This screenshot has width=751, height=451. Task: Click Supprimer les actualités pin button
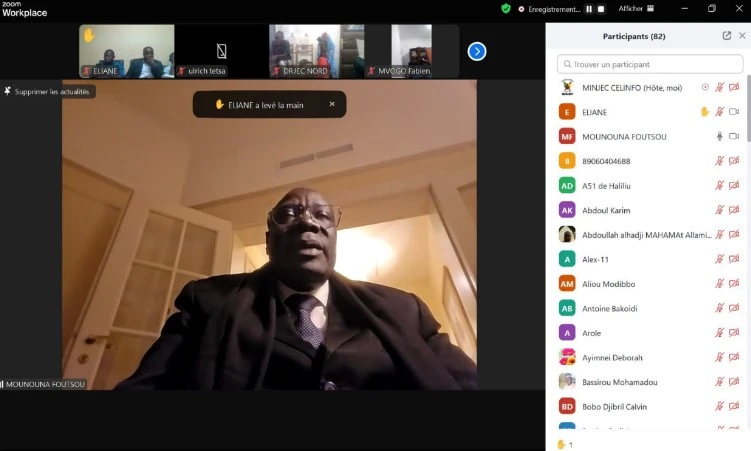pos(48,92)
